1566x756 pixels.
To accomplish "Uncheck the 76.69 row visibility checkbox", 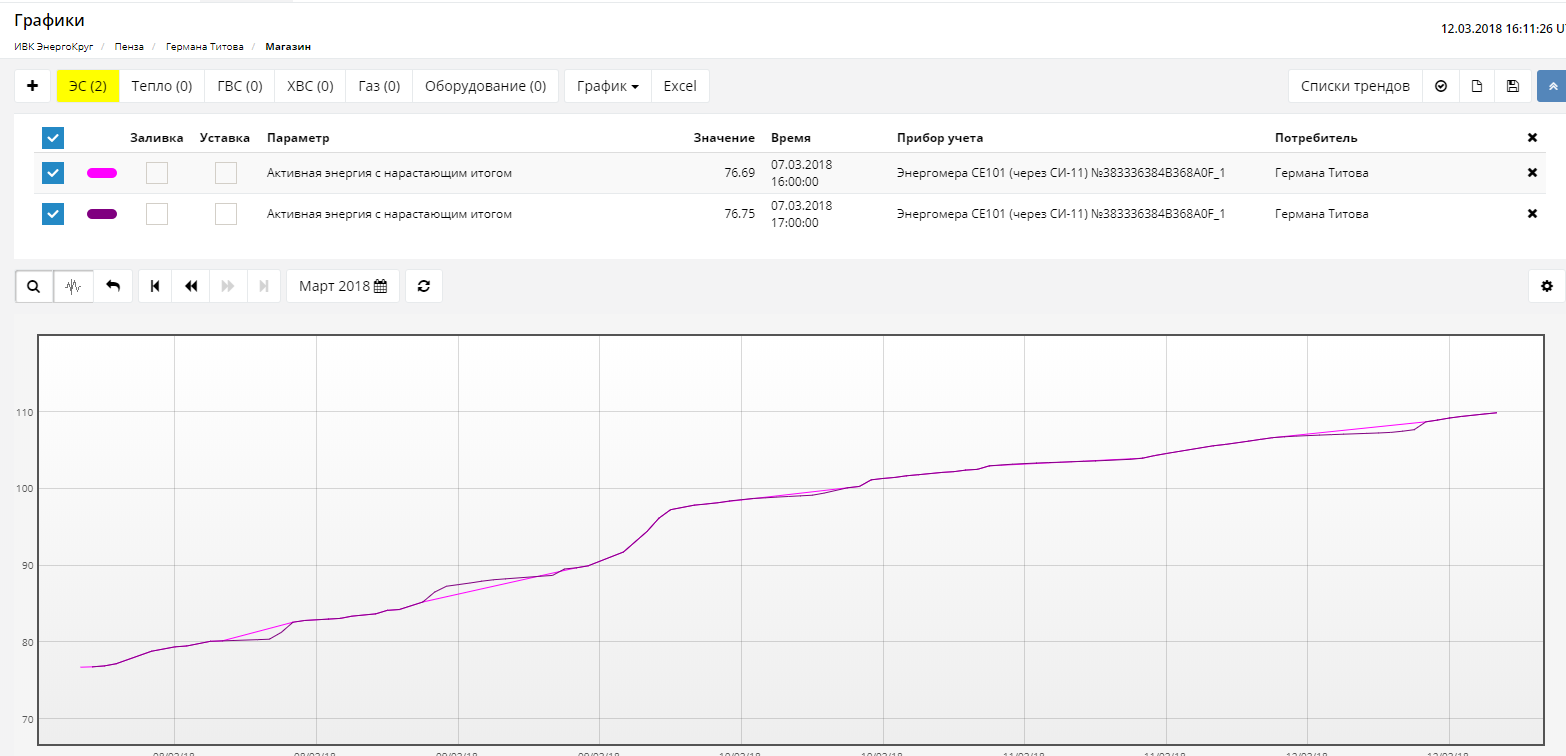I will pos(53,173).
